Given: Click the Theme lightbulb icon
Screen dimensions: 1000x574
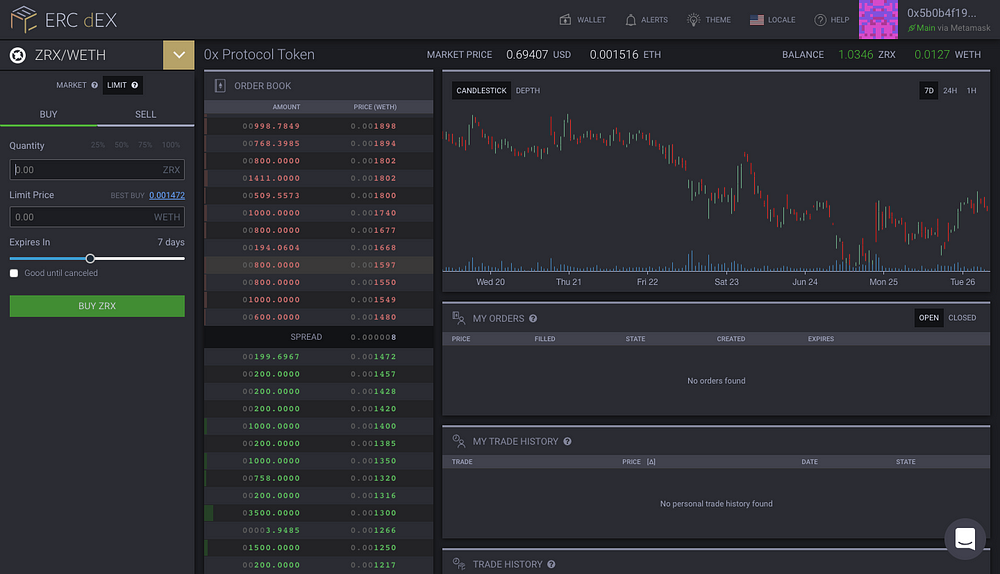Looking at the screenshot, I should (693, 20).
